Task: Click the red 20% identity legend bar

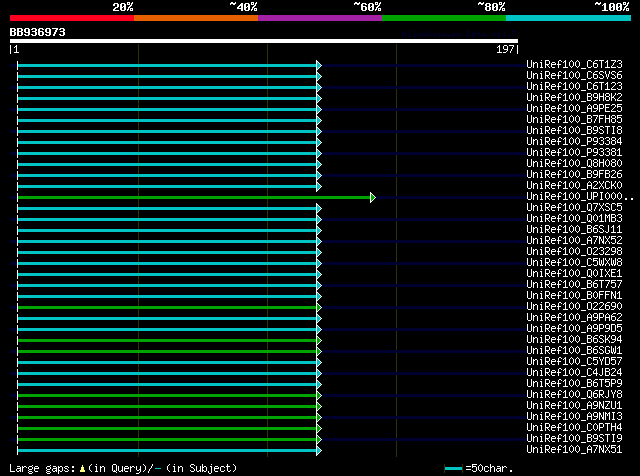Action: tap(72, 18)
